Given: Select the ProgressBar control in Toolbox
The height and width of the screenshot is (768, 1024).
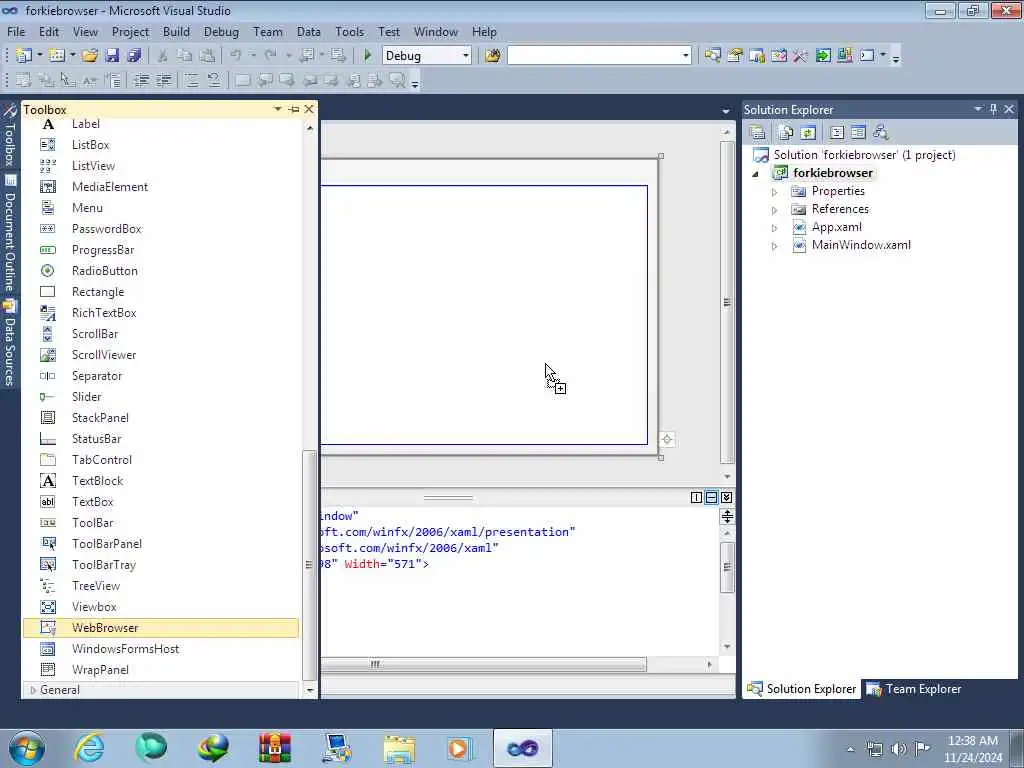Looking at the screenshot, I should (x=161, y=250).
